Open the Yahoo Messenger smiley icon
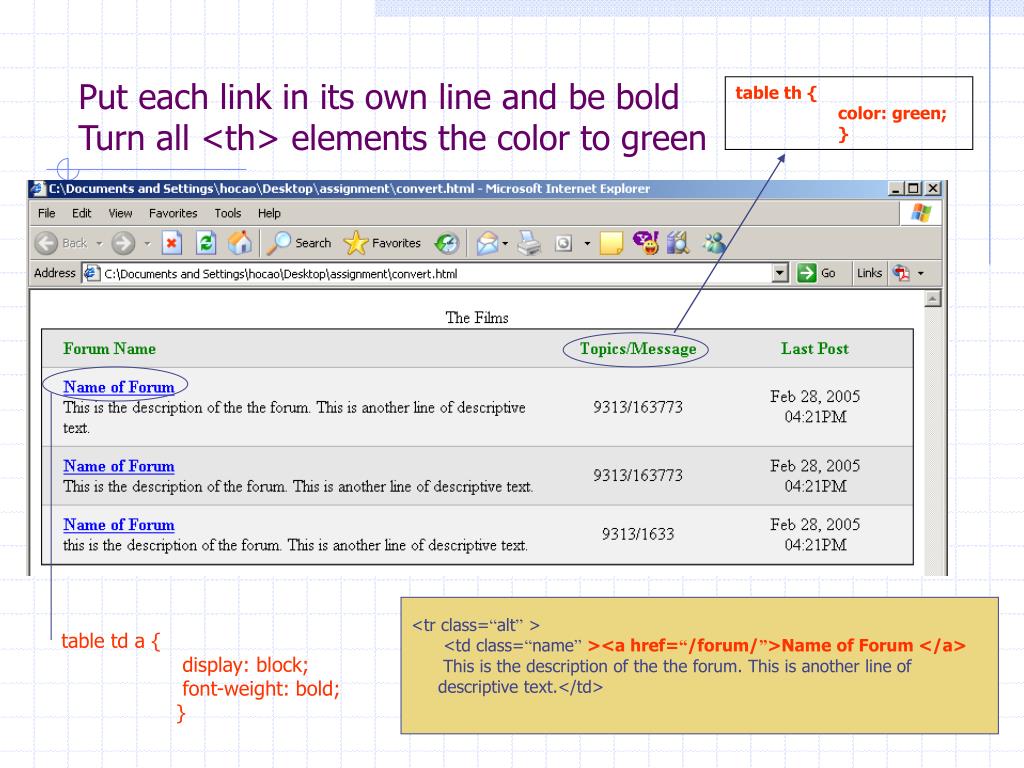Screen dimensions: 1024x768 [x=645, y=243]
